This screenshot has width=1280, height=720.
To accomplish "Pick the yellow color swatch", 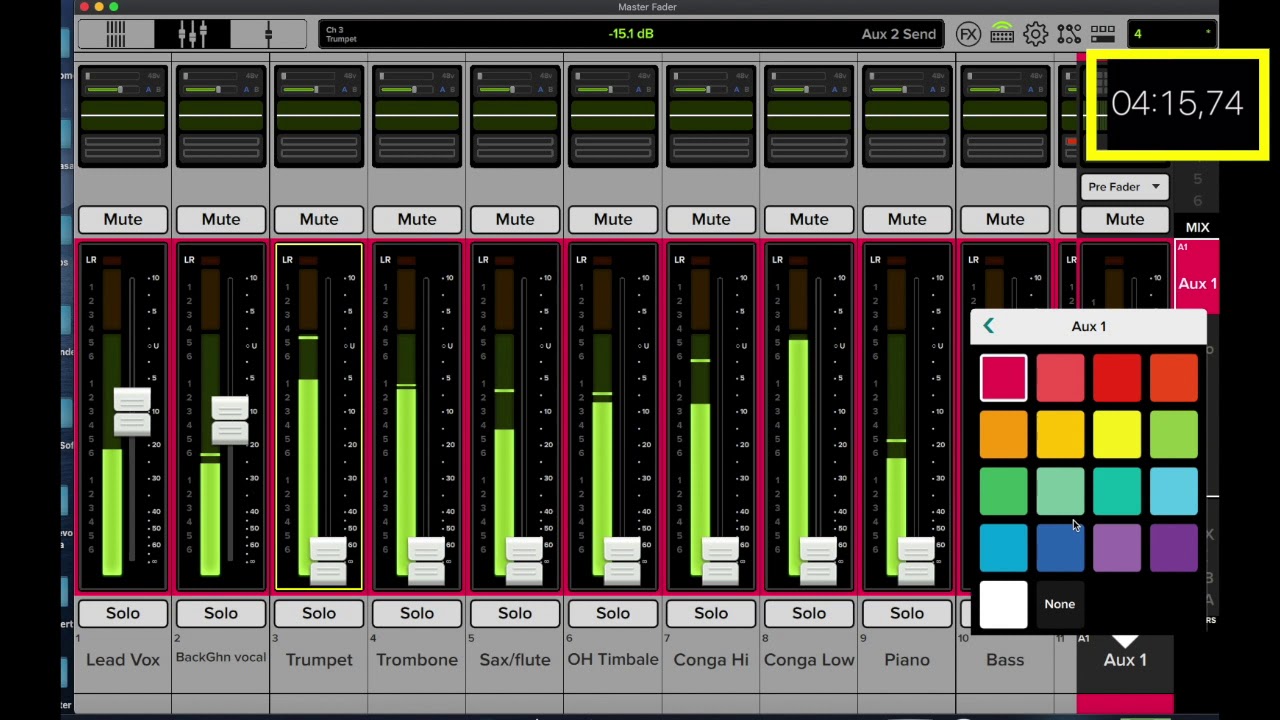I will pos(1117,435).
